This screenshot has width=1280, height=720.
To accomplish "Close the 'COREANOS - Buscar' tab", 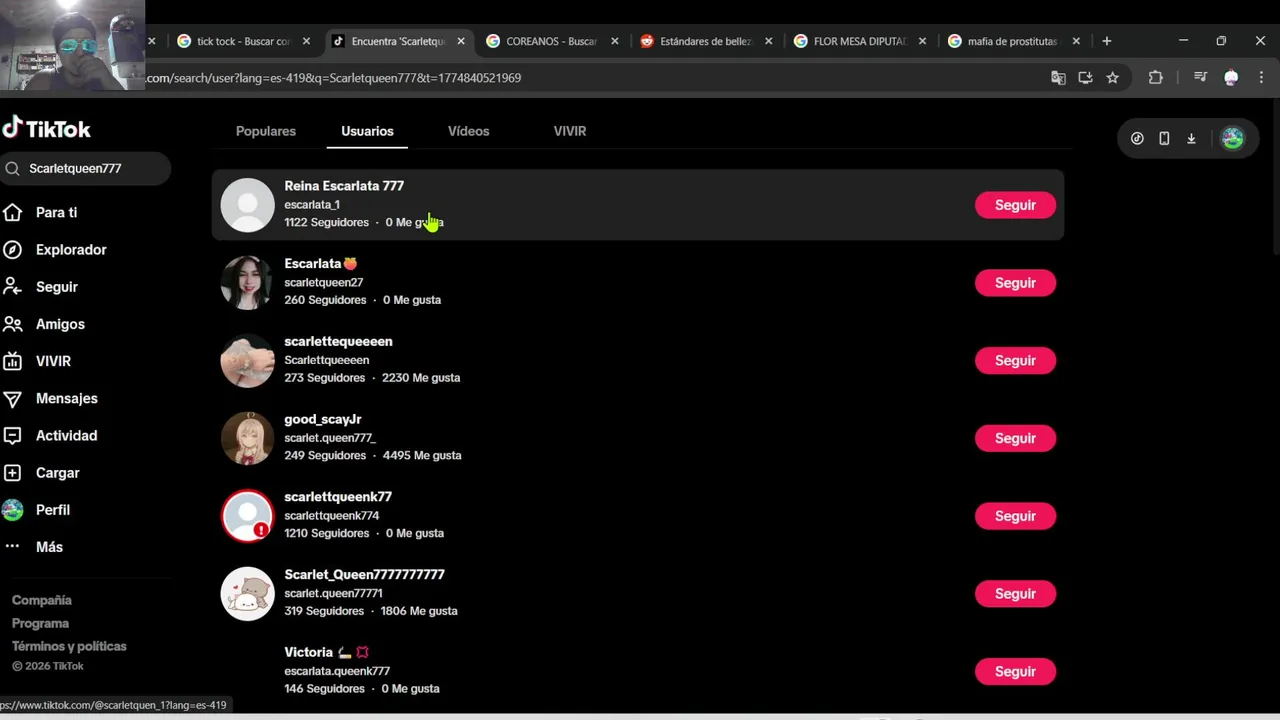I will (615, 41).
